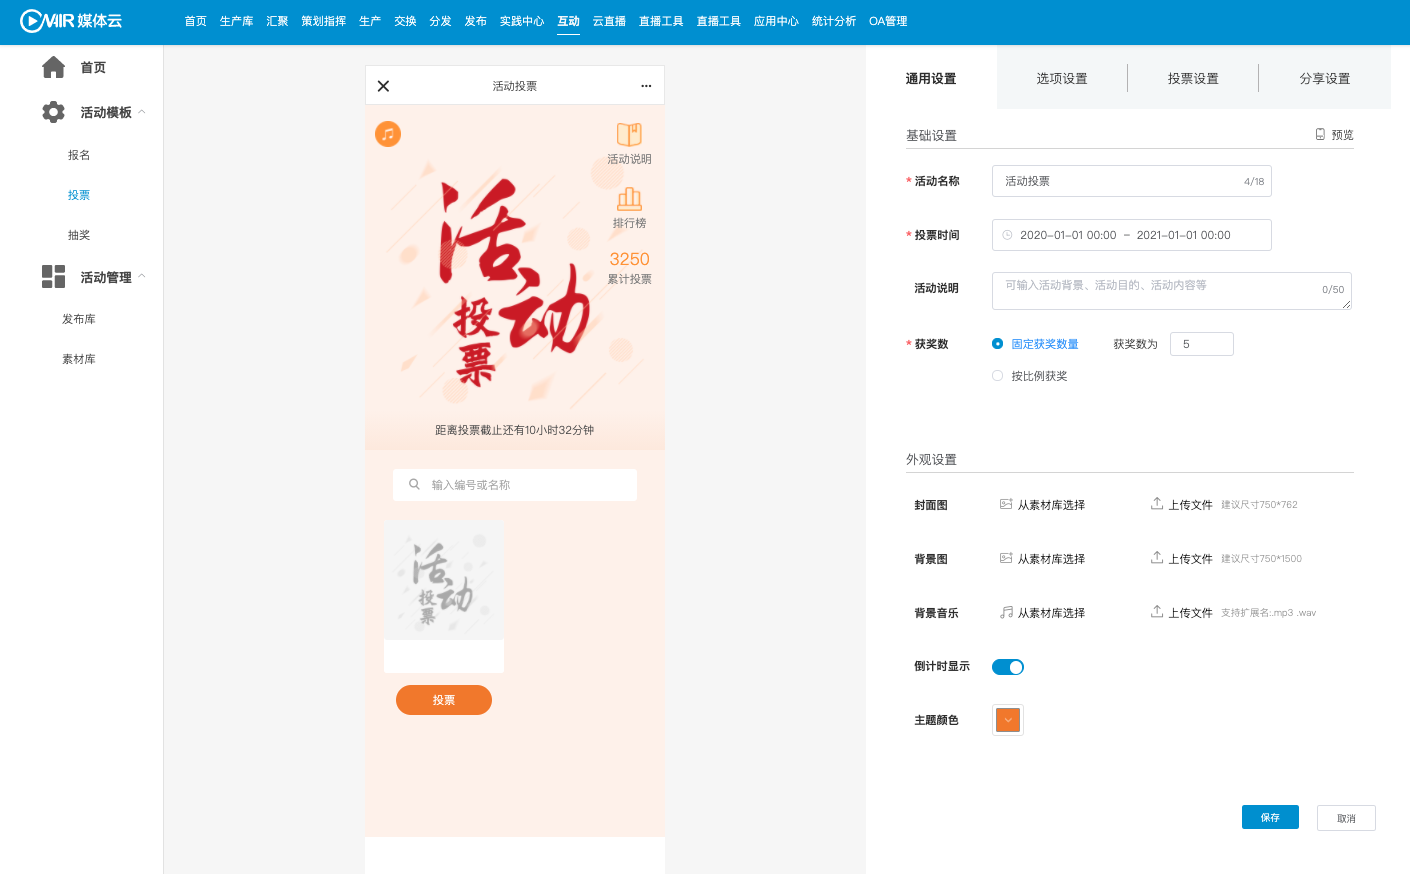Select the 按比例获奖 radio option

[997, 376]
